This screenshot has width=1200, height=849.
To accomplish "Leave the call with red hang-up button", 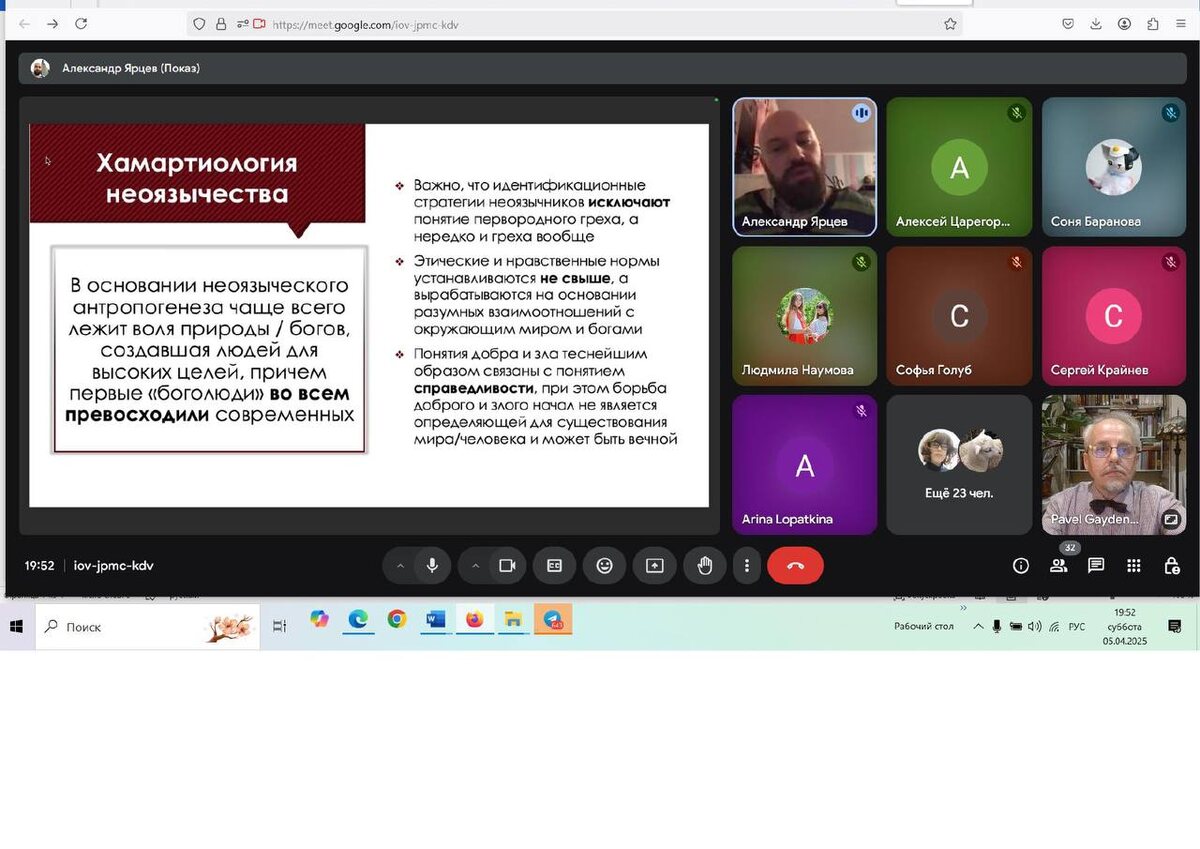I will pyautogui.click(x=795, y=565).
